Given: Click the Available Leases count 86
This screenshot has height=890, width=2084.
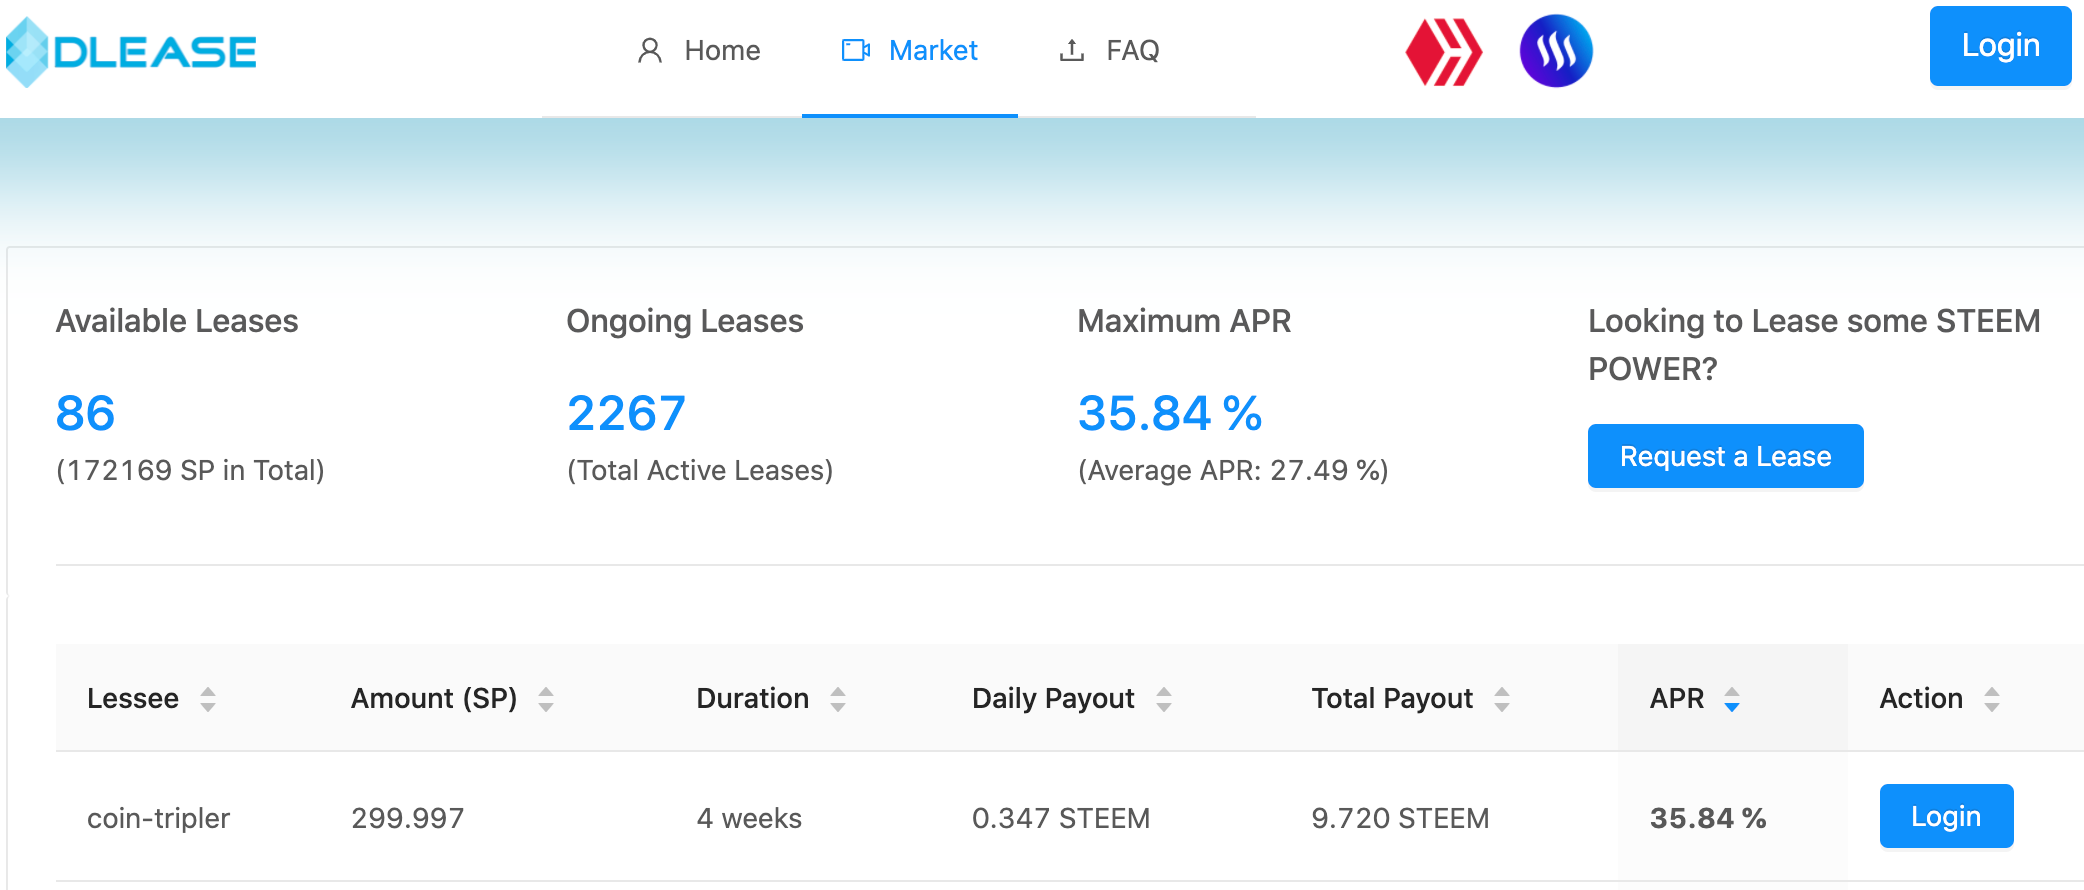Looking at the screenshot, I should point(86,413).
